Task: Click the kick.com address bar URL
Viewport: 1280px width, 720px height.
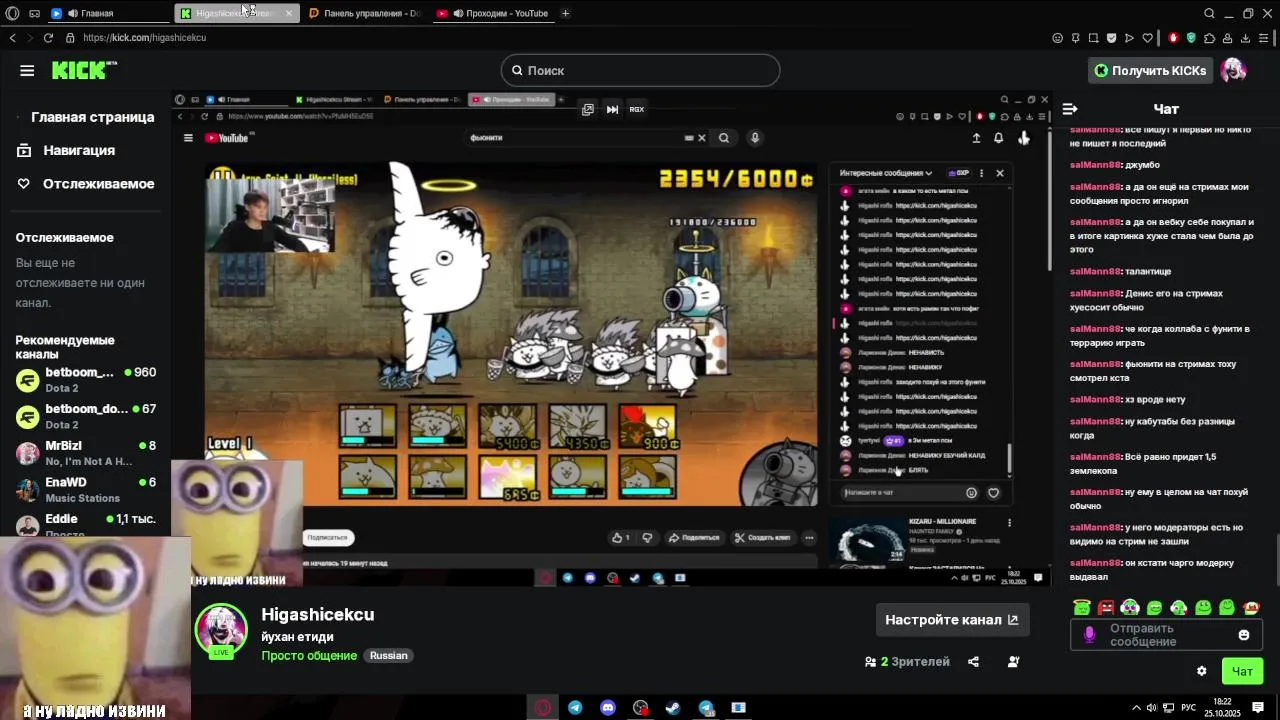Action: (145, 38)
